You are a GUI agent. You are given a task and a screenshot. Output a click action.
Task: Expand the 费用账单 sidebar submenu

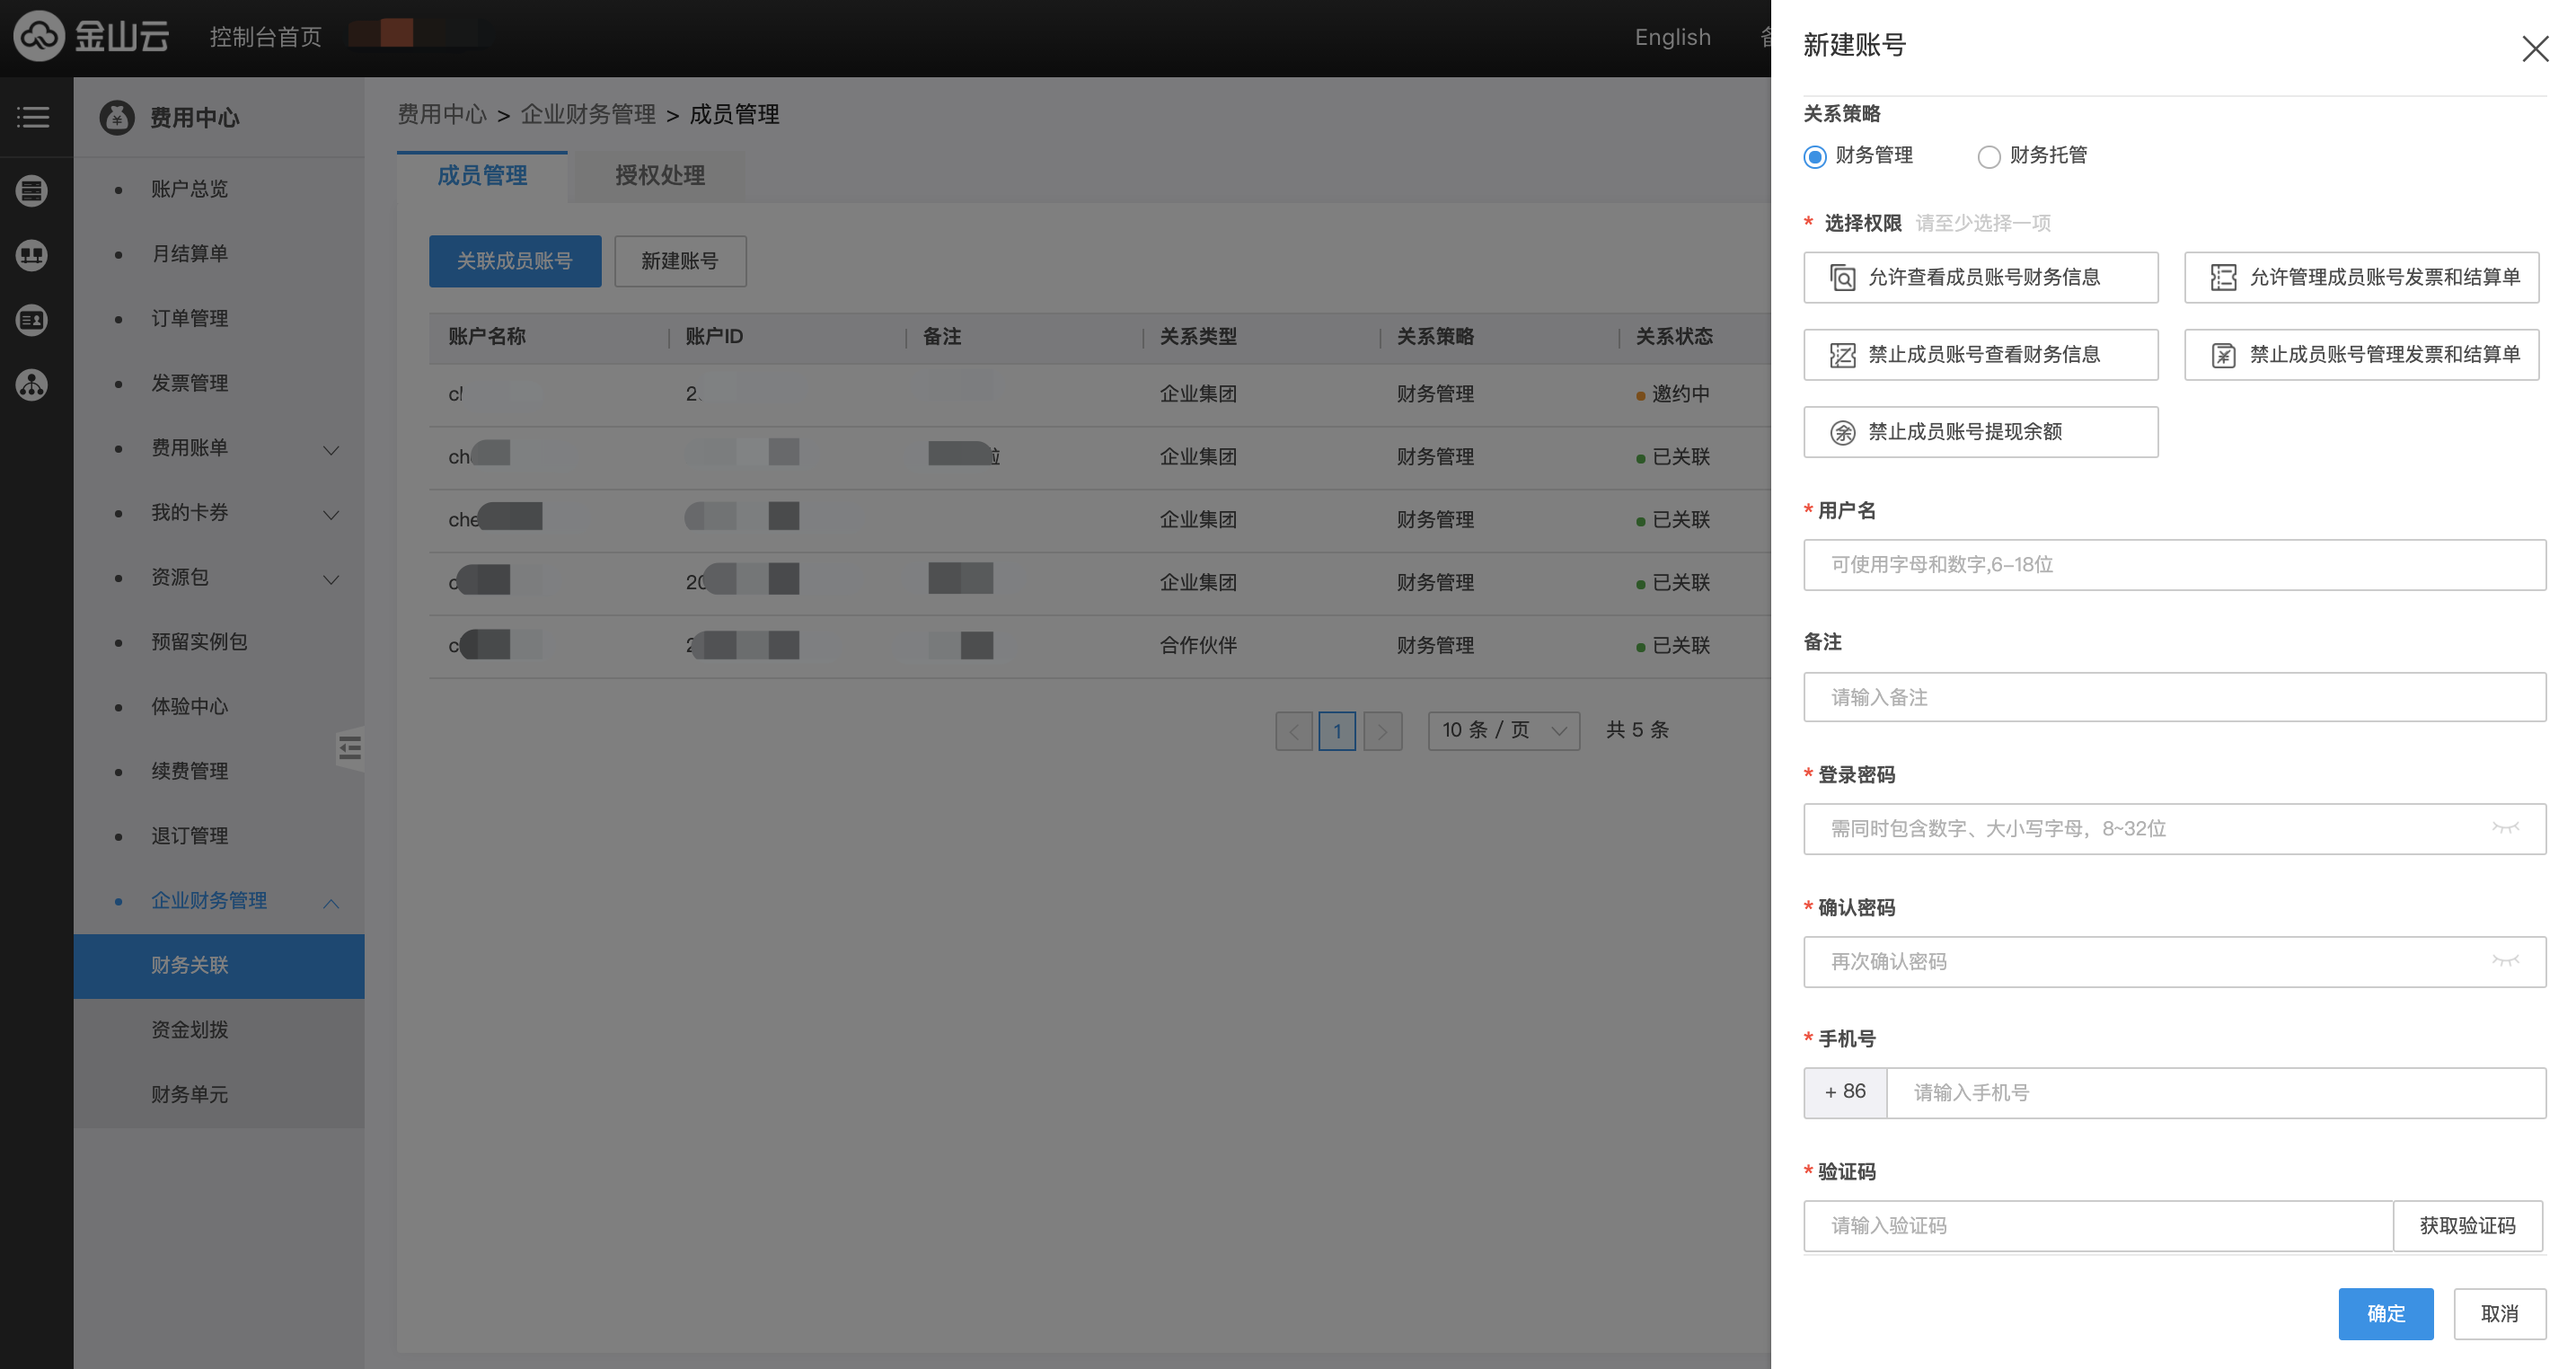click(x=331, y=449)
